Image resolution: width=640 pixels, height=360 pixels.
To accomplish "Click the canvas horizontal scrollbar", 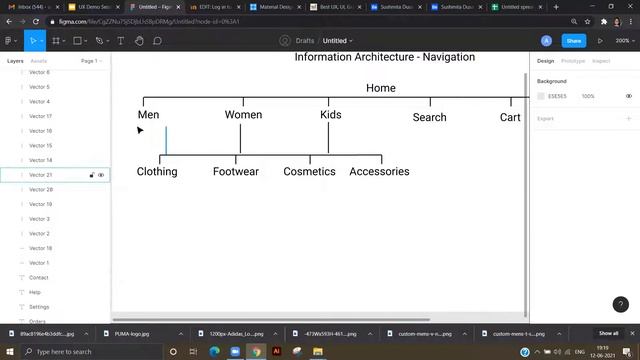I will click(271, 320).
